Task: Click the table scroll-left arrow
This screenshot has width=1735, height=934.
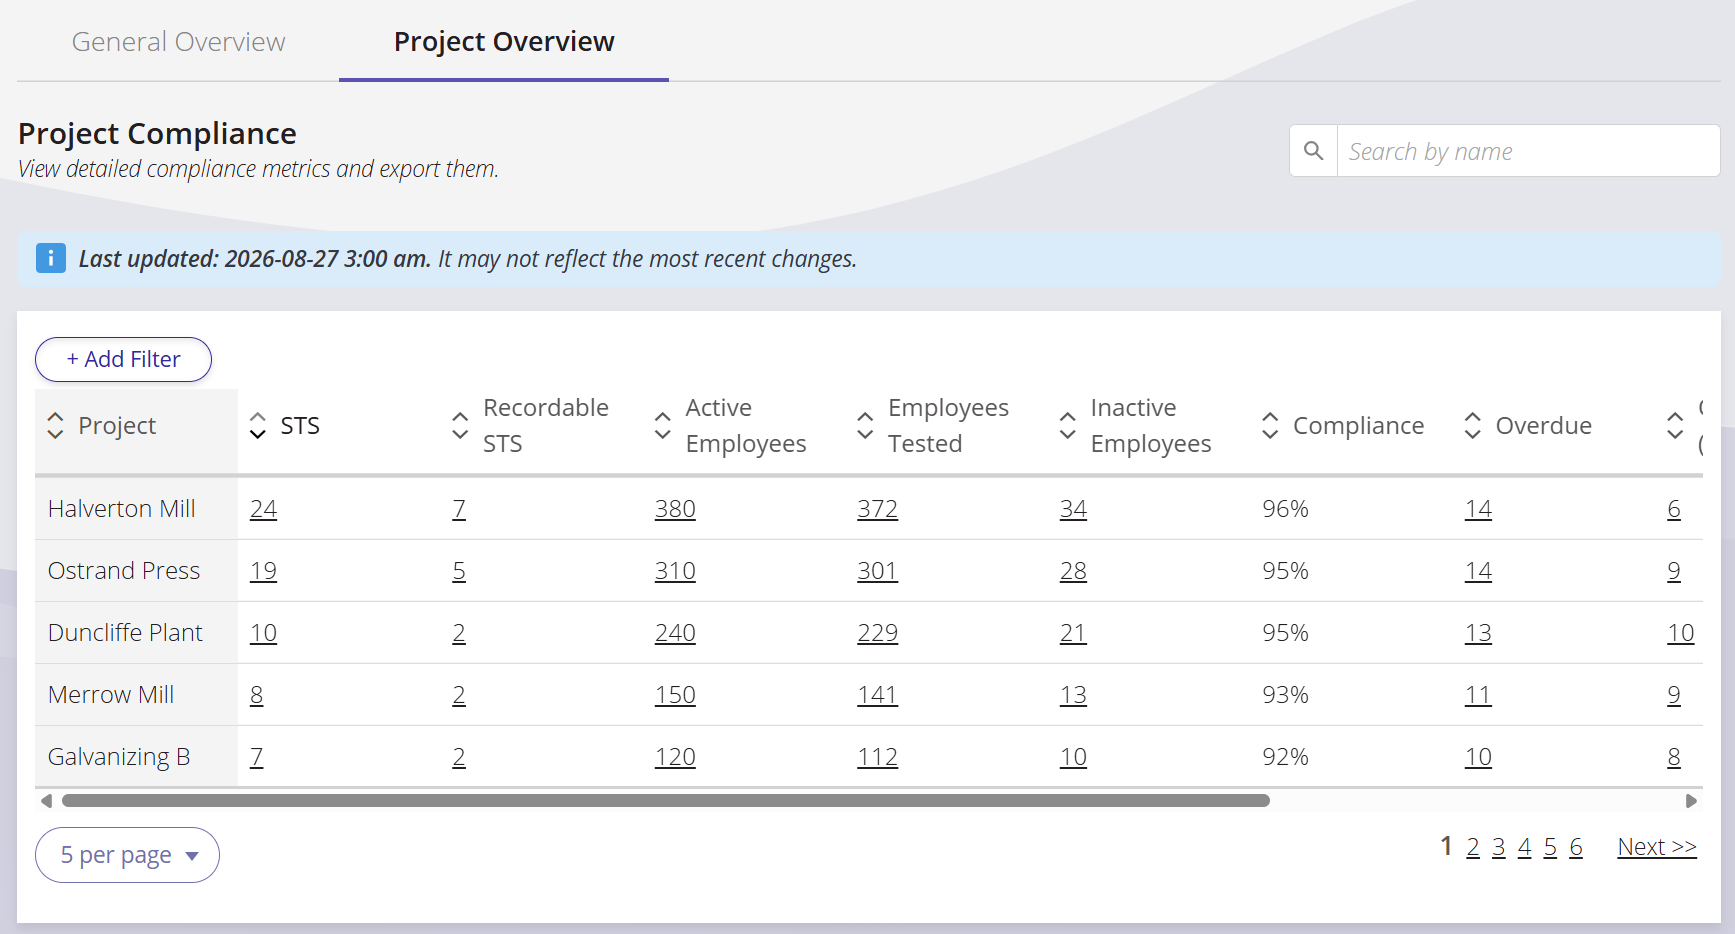Action: (x=46, y=801)
